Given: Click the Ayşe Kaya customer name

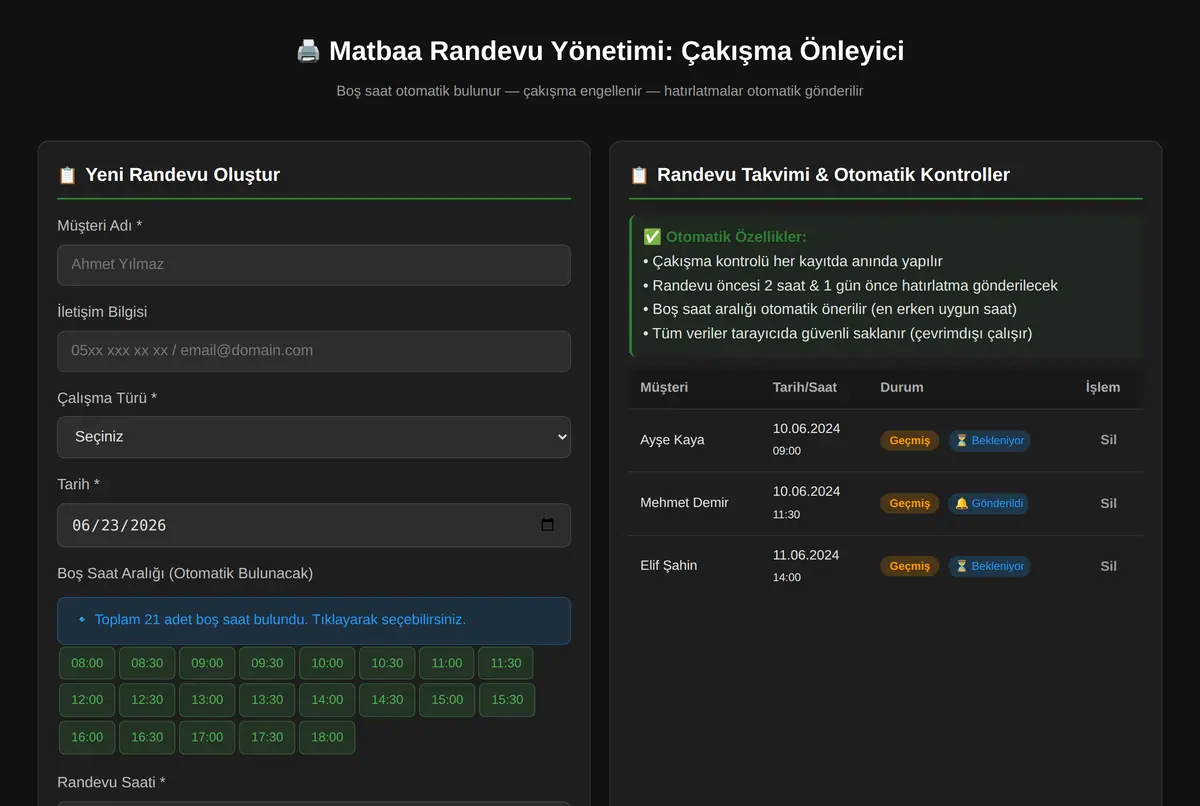Looking at the screenshot, I should [x=672, y=440].
